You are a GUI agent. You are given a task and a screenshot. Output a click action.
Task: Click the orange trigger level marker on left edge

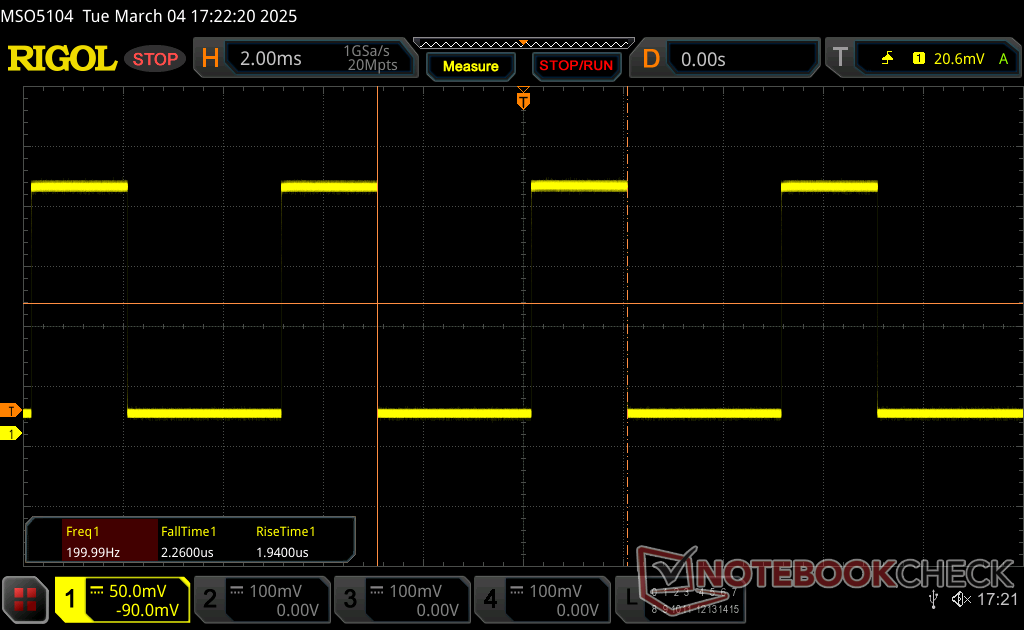click(x=11, y=411)
